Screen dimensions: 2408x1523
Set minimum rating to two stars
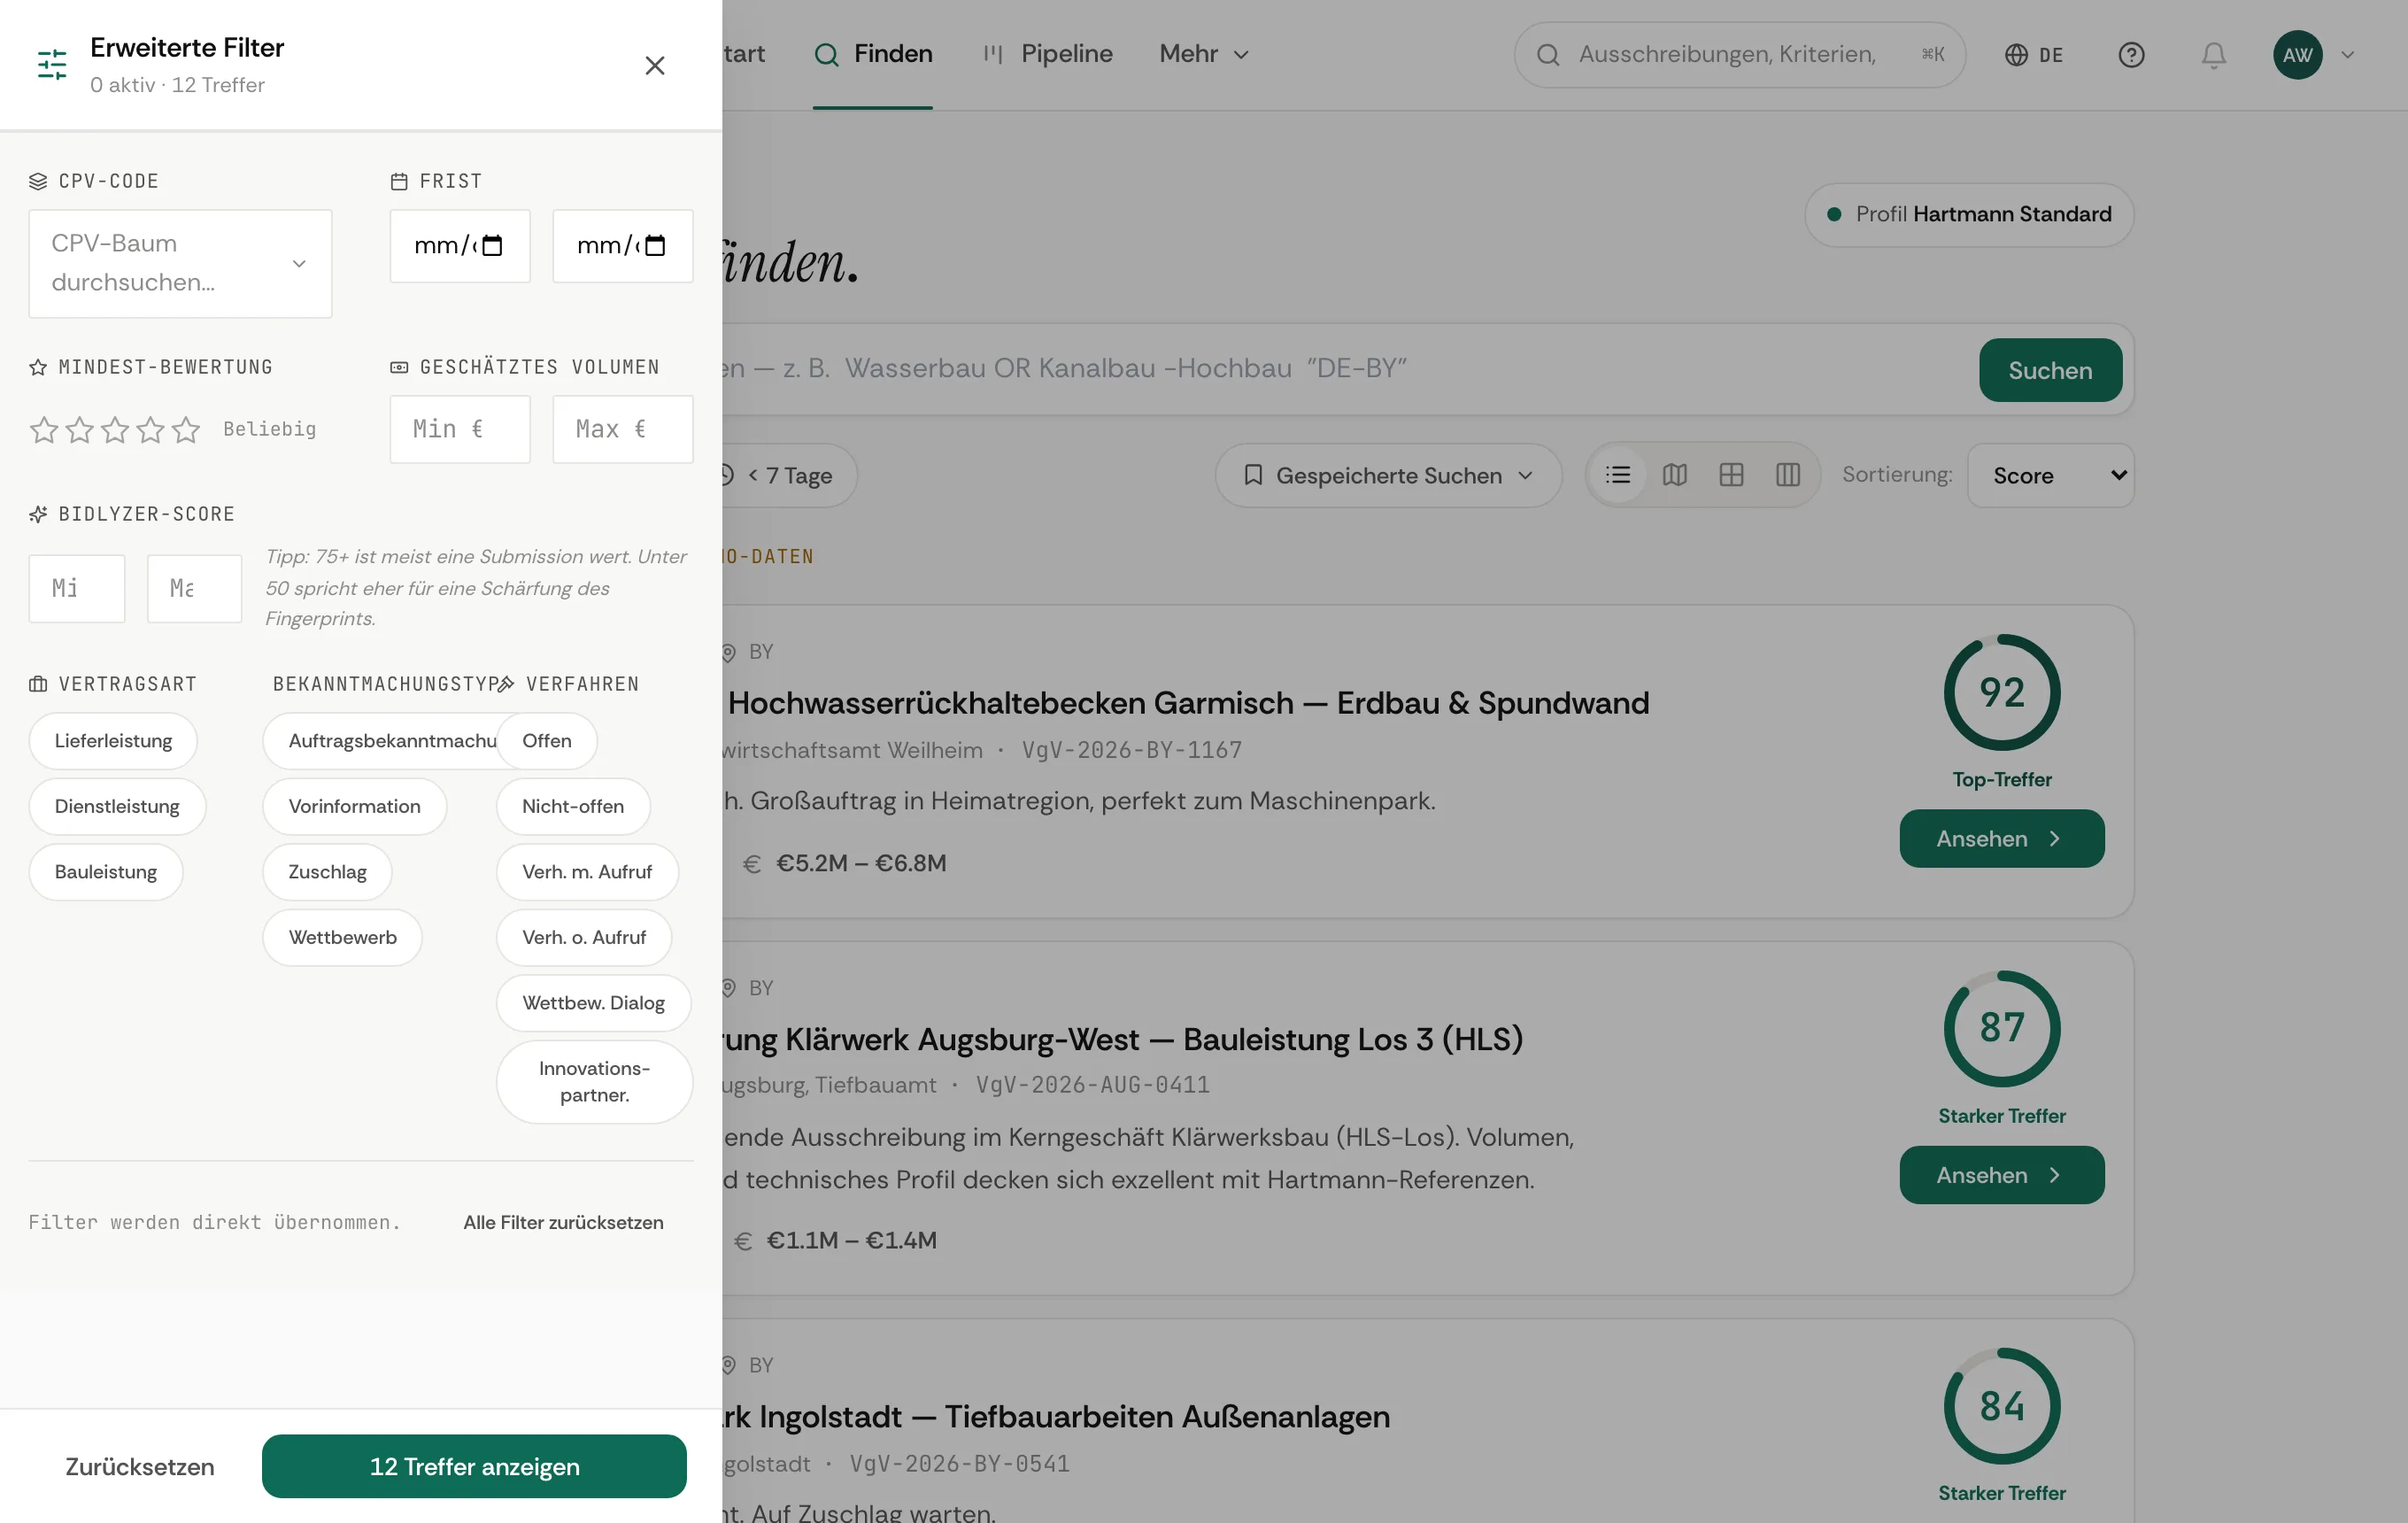(x=80, y=429)
